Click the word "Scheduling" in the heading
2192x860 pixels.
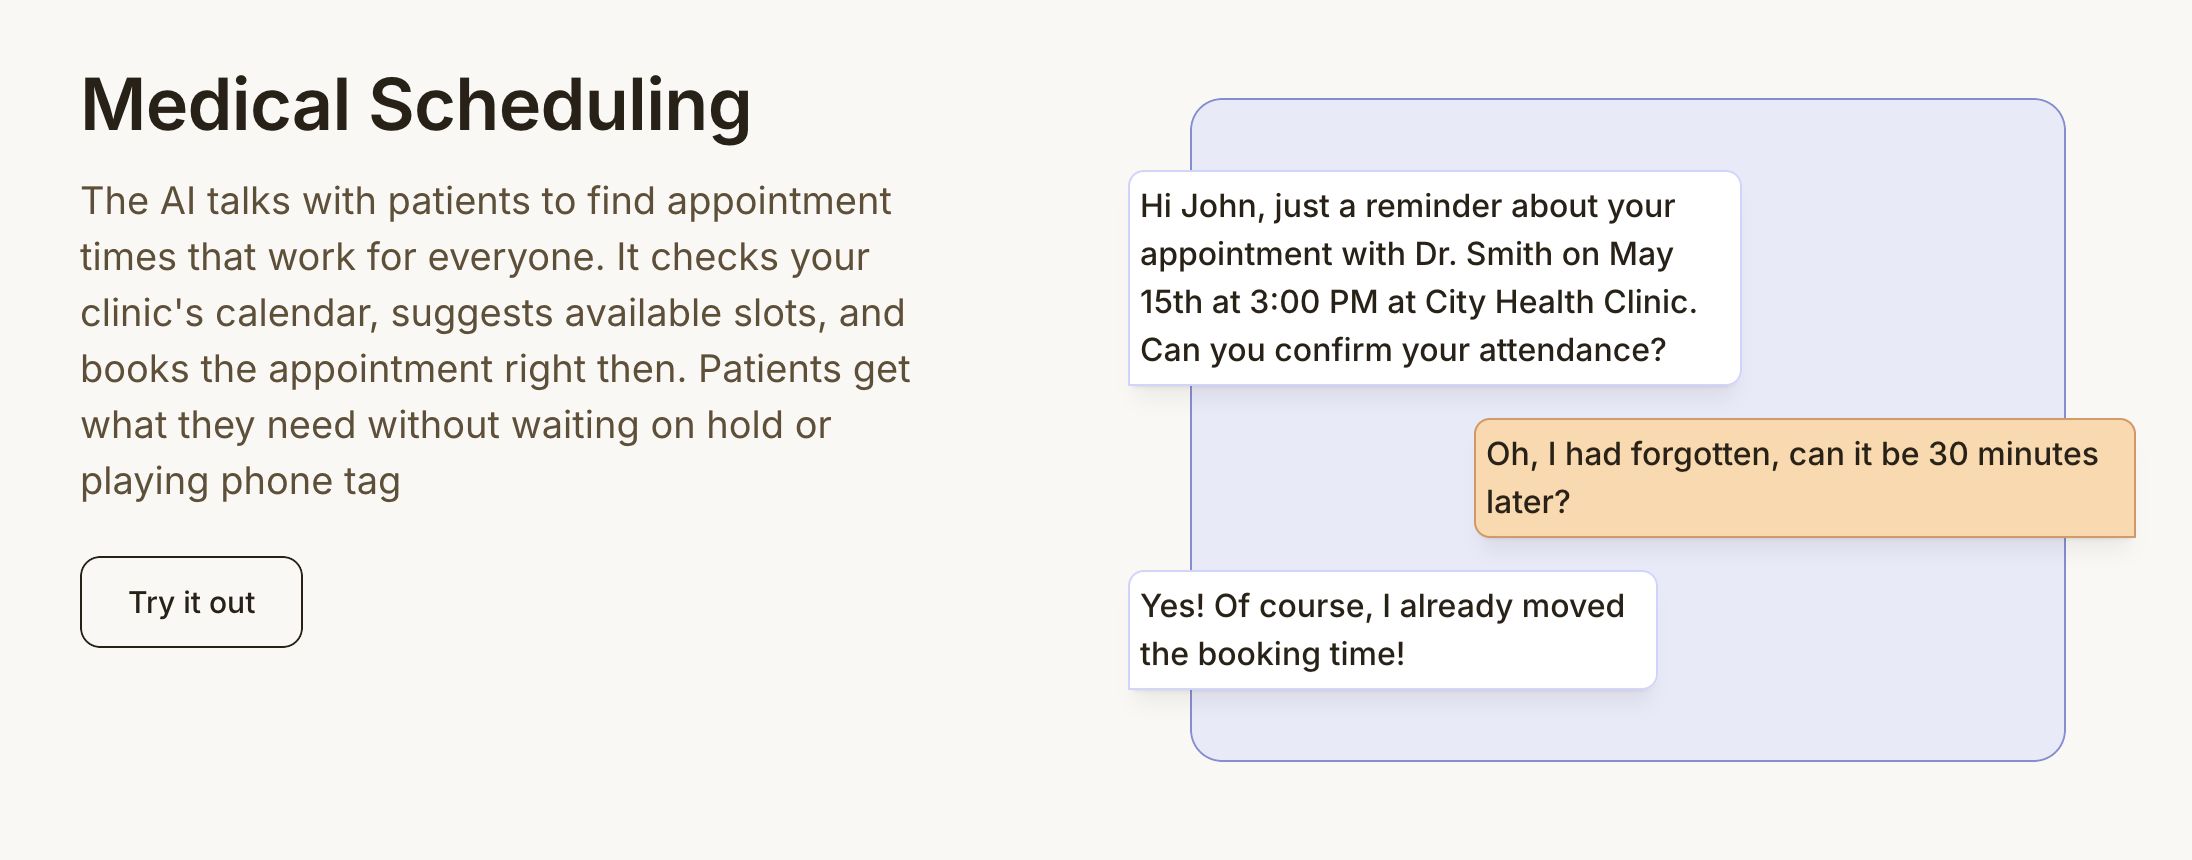tap(560, 105)
